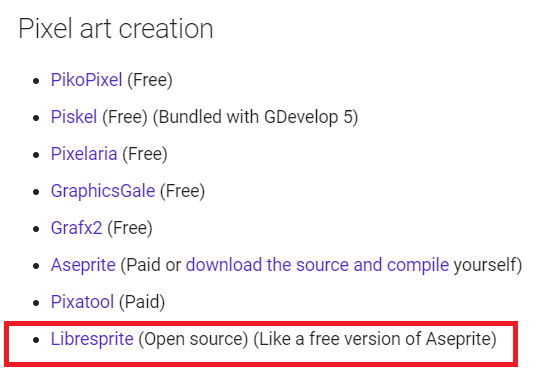Open the PikoPixel link

tap(87, 79)
